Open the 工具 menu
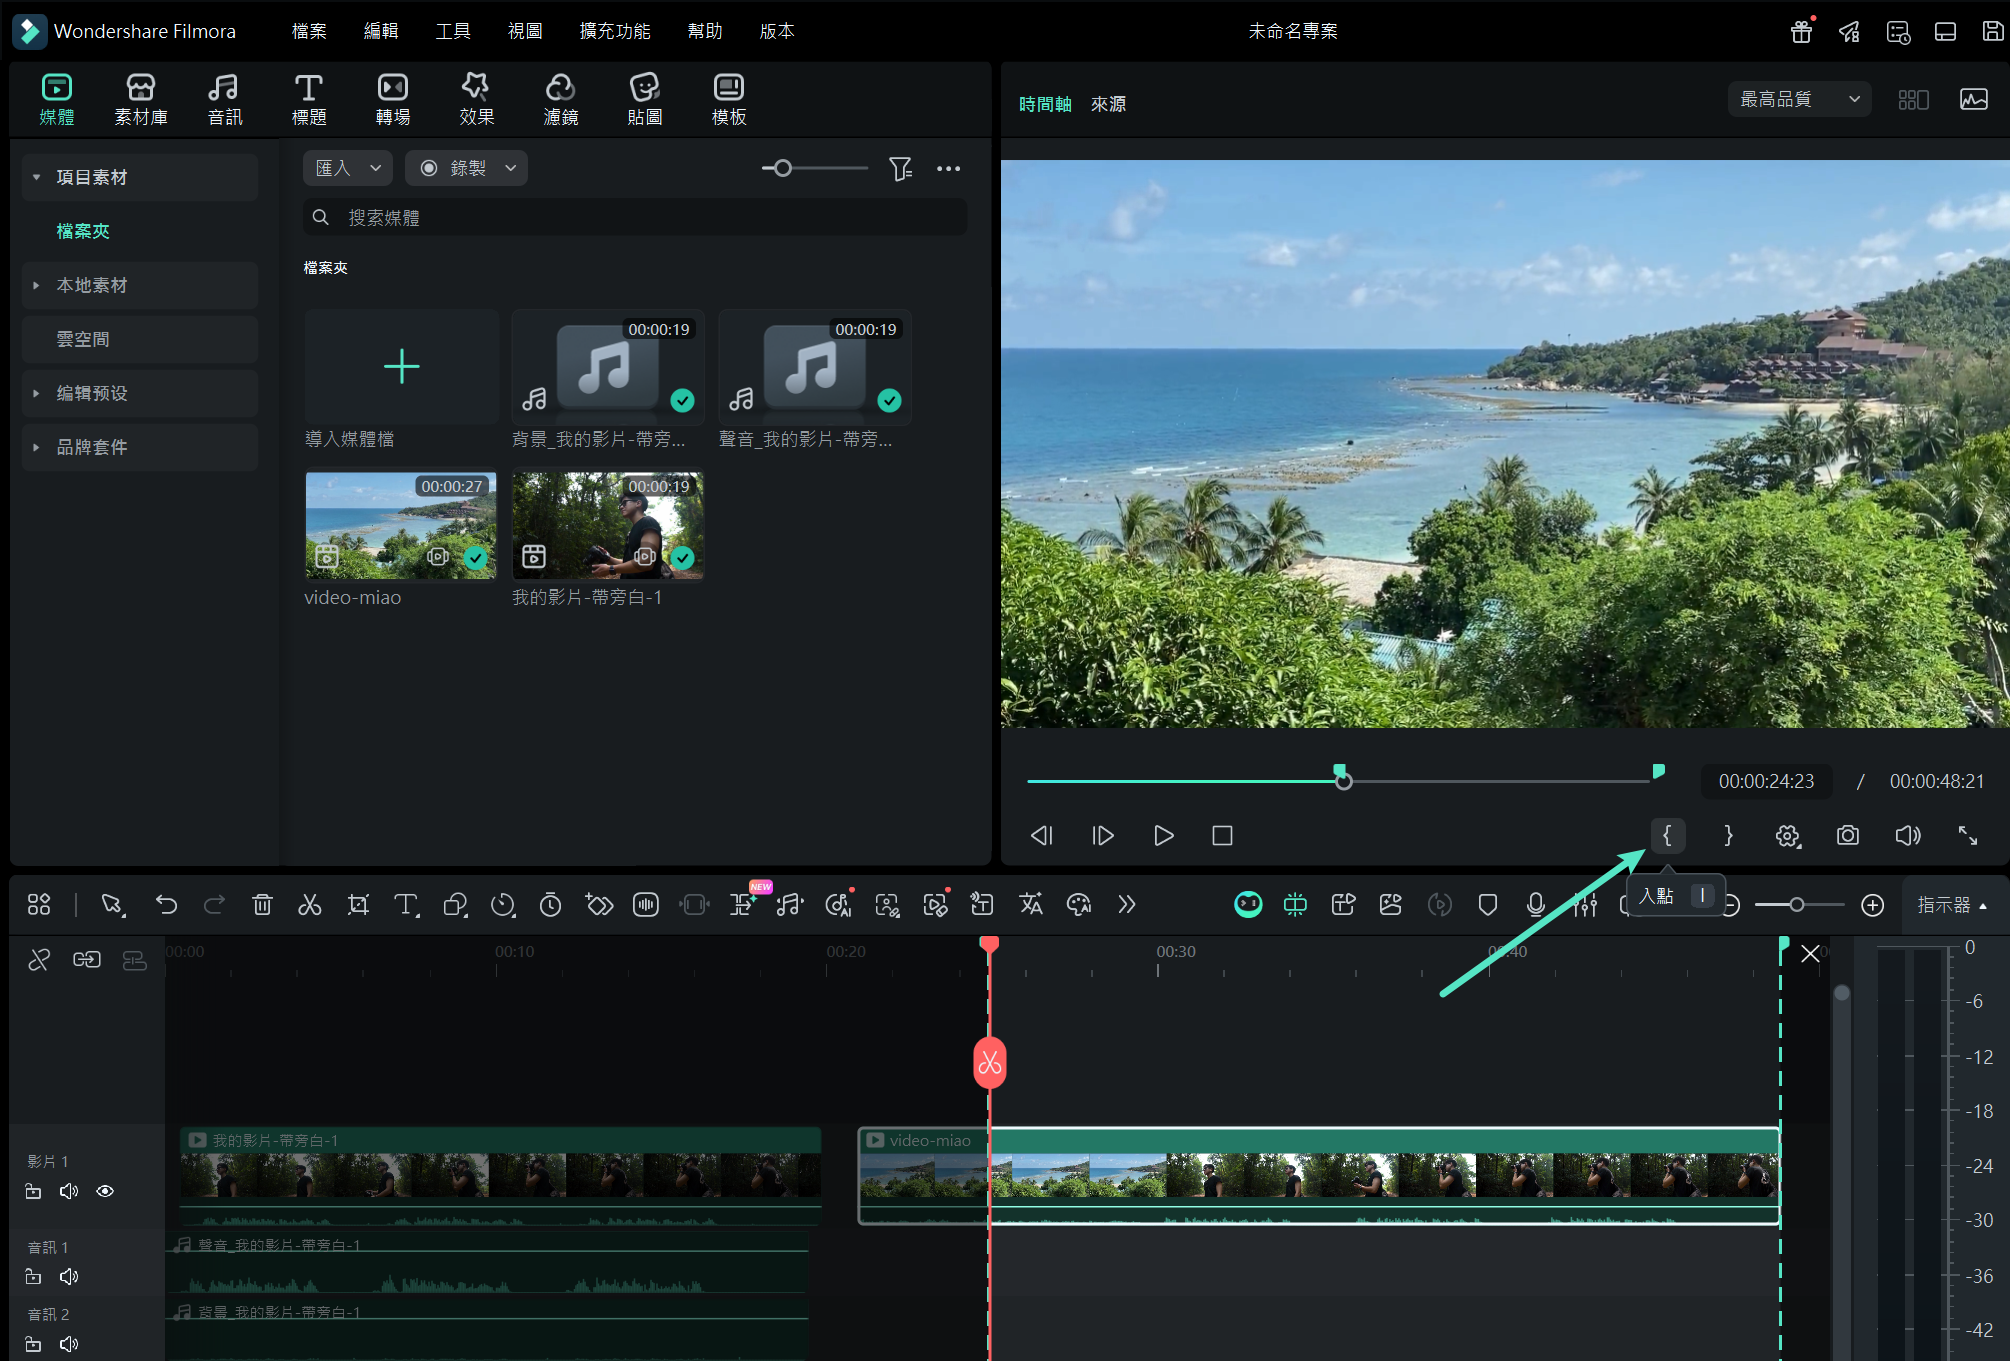The height and width of the screenshot is (1361, 2010). tap(452, 31)
